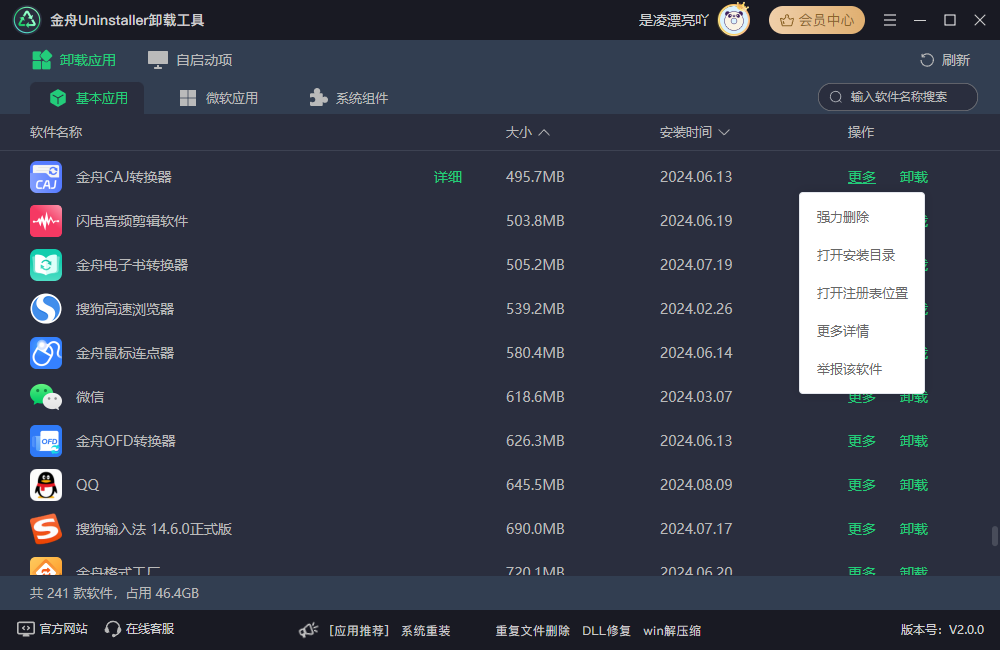Choose 打开安装目录 from the popup menu

[x=856, y=255]
